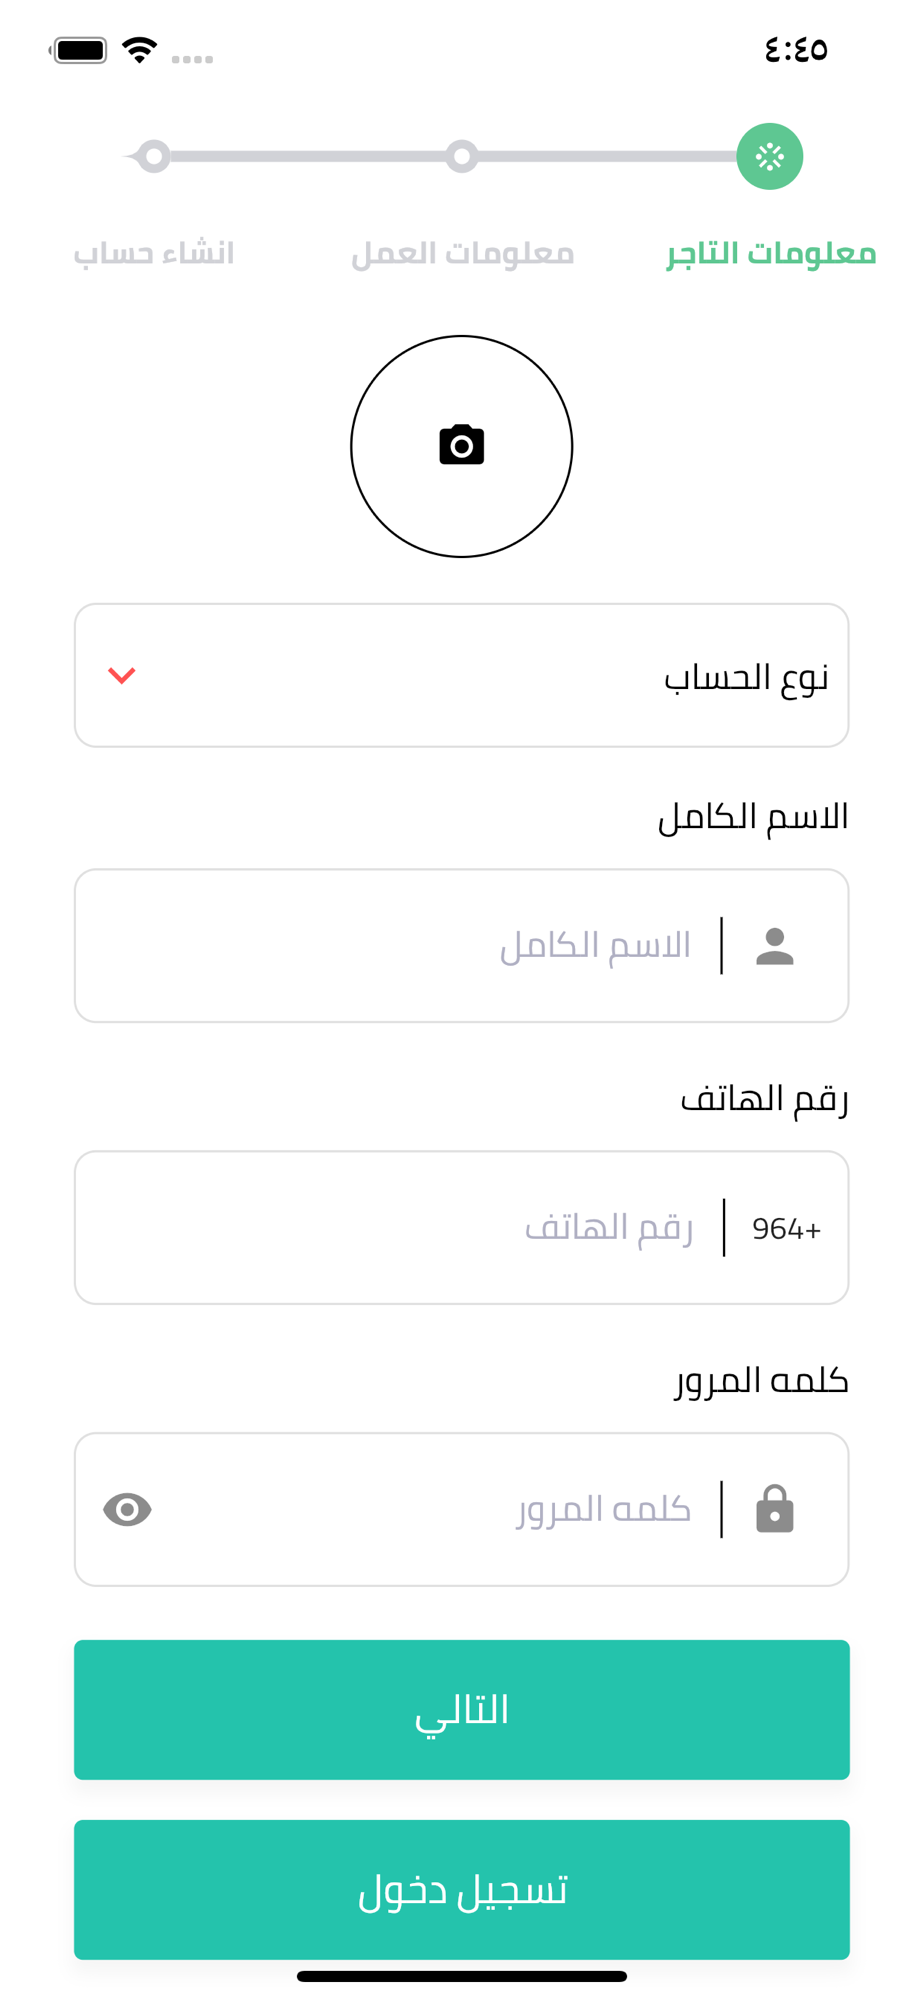Toggle password visibility with eye icon

tap(127, 1509)
